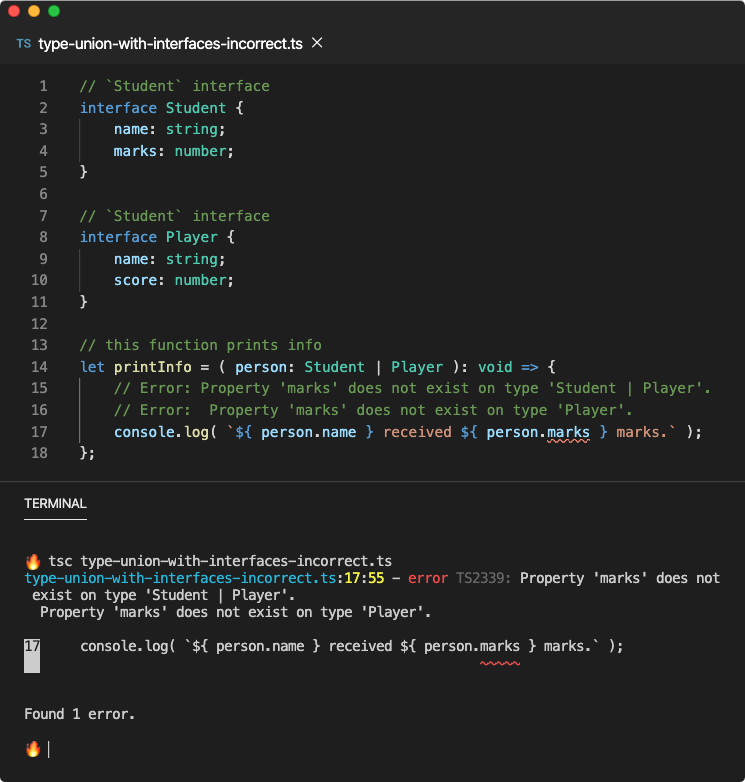Image resolution: width=745 pixels, height=782 pixels.
Task: Click the TS2339 error code in terminal
Action: [483, 578]
